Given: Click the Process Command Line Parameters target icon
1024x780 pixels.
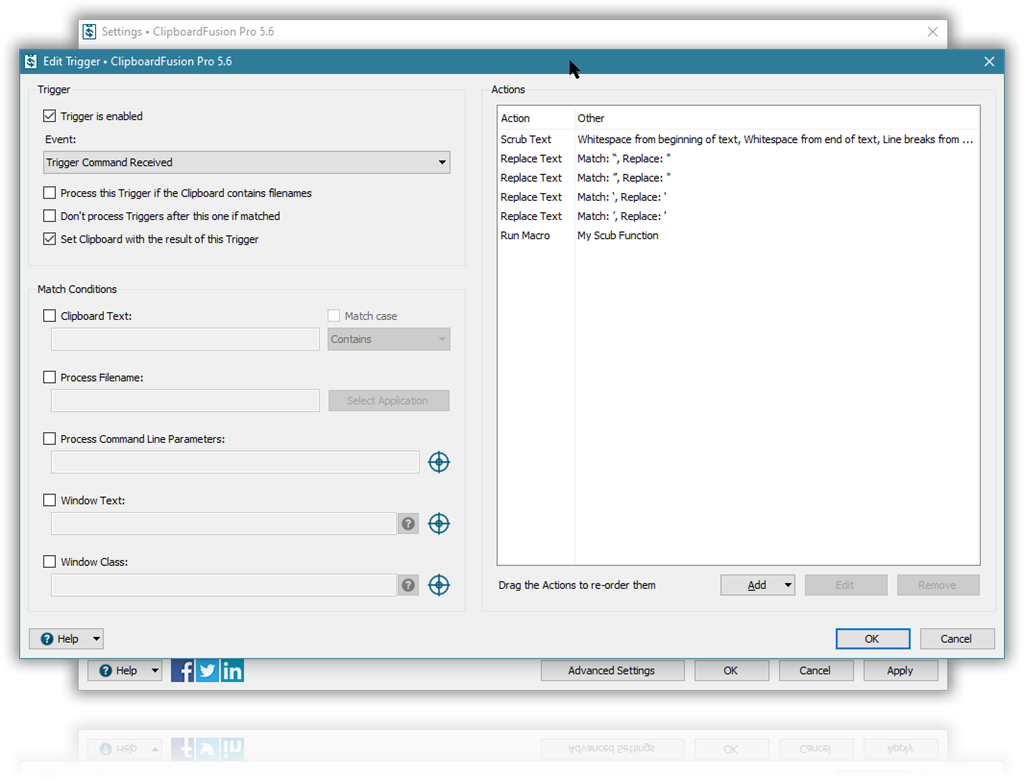Looking at the screenshot, I should click(439, 462).
